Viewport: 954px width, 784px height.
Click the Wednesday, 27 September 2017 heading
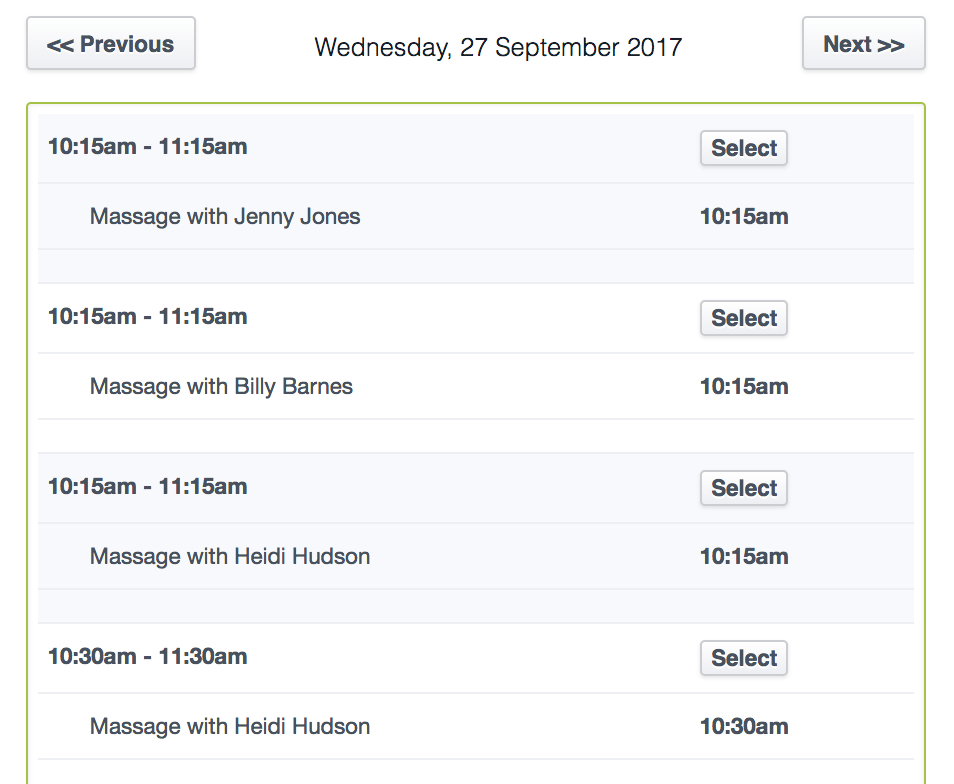pos(499,47)
